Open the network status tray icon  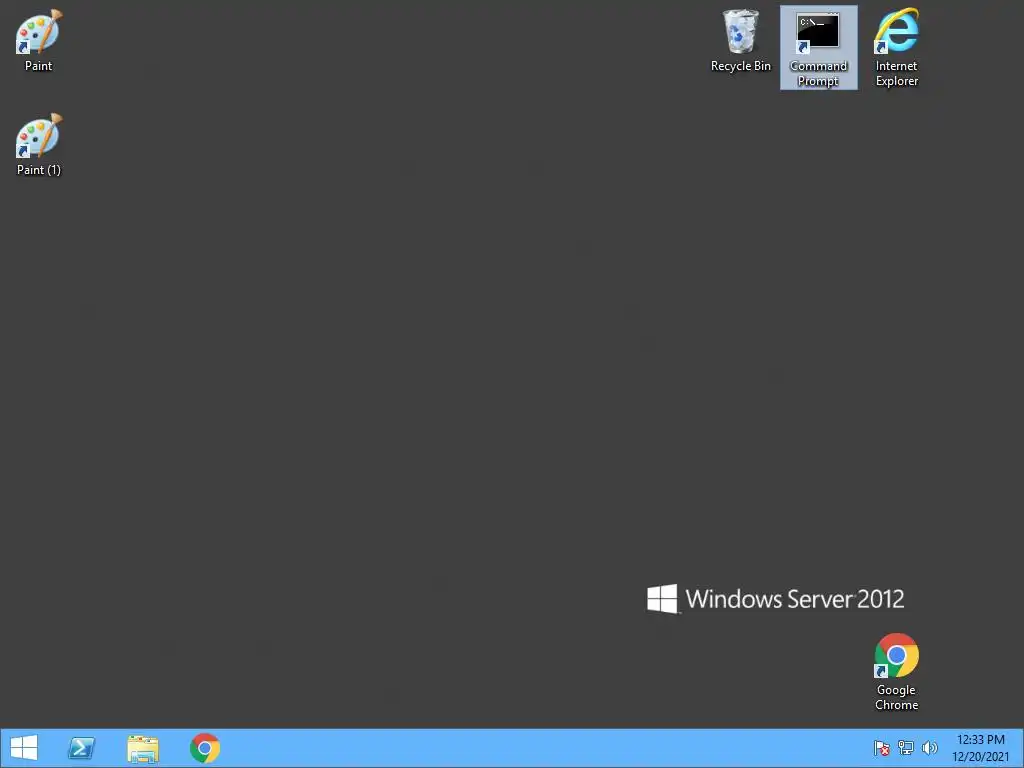[x=906, y=748]
